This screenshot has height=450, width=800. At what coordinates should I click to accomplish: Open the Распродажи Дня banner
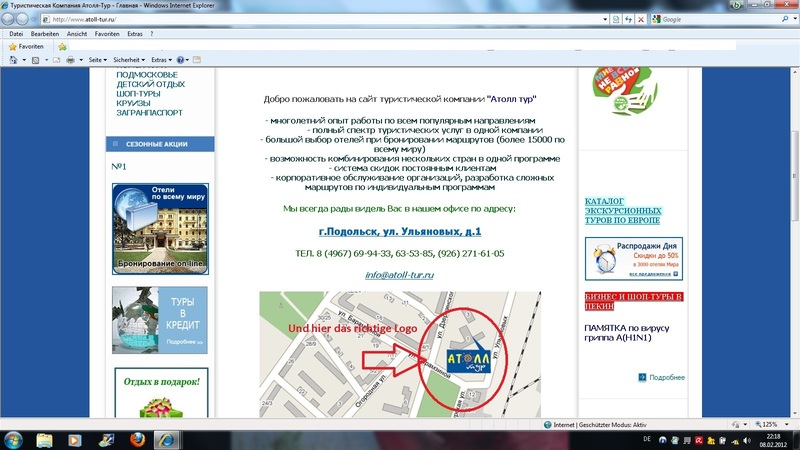click(634, 259)
